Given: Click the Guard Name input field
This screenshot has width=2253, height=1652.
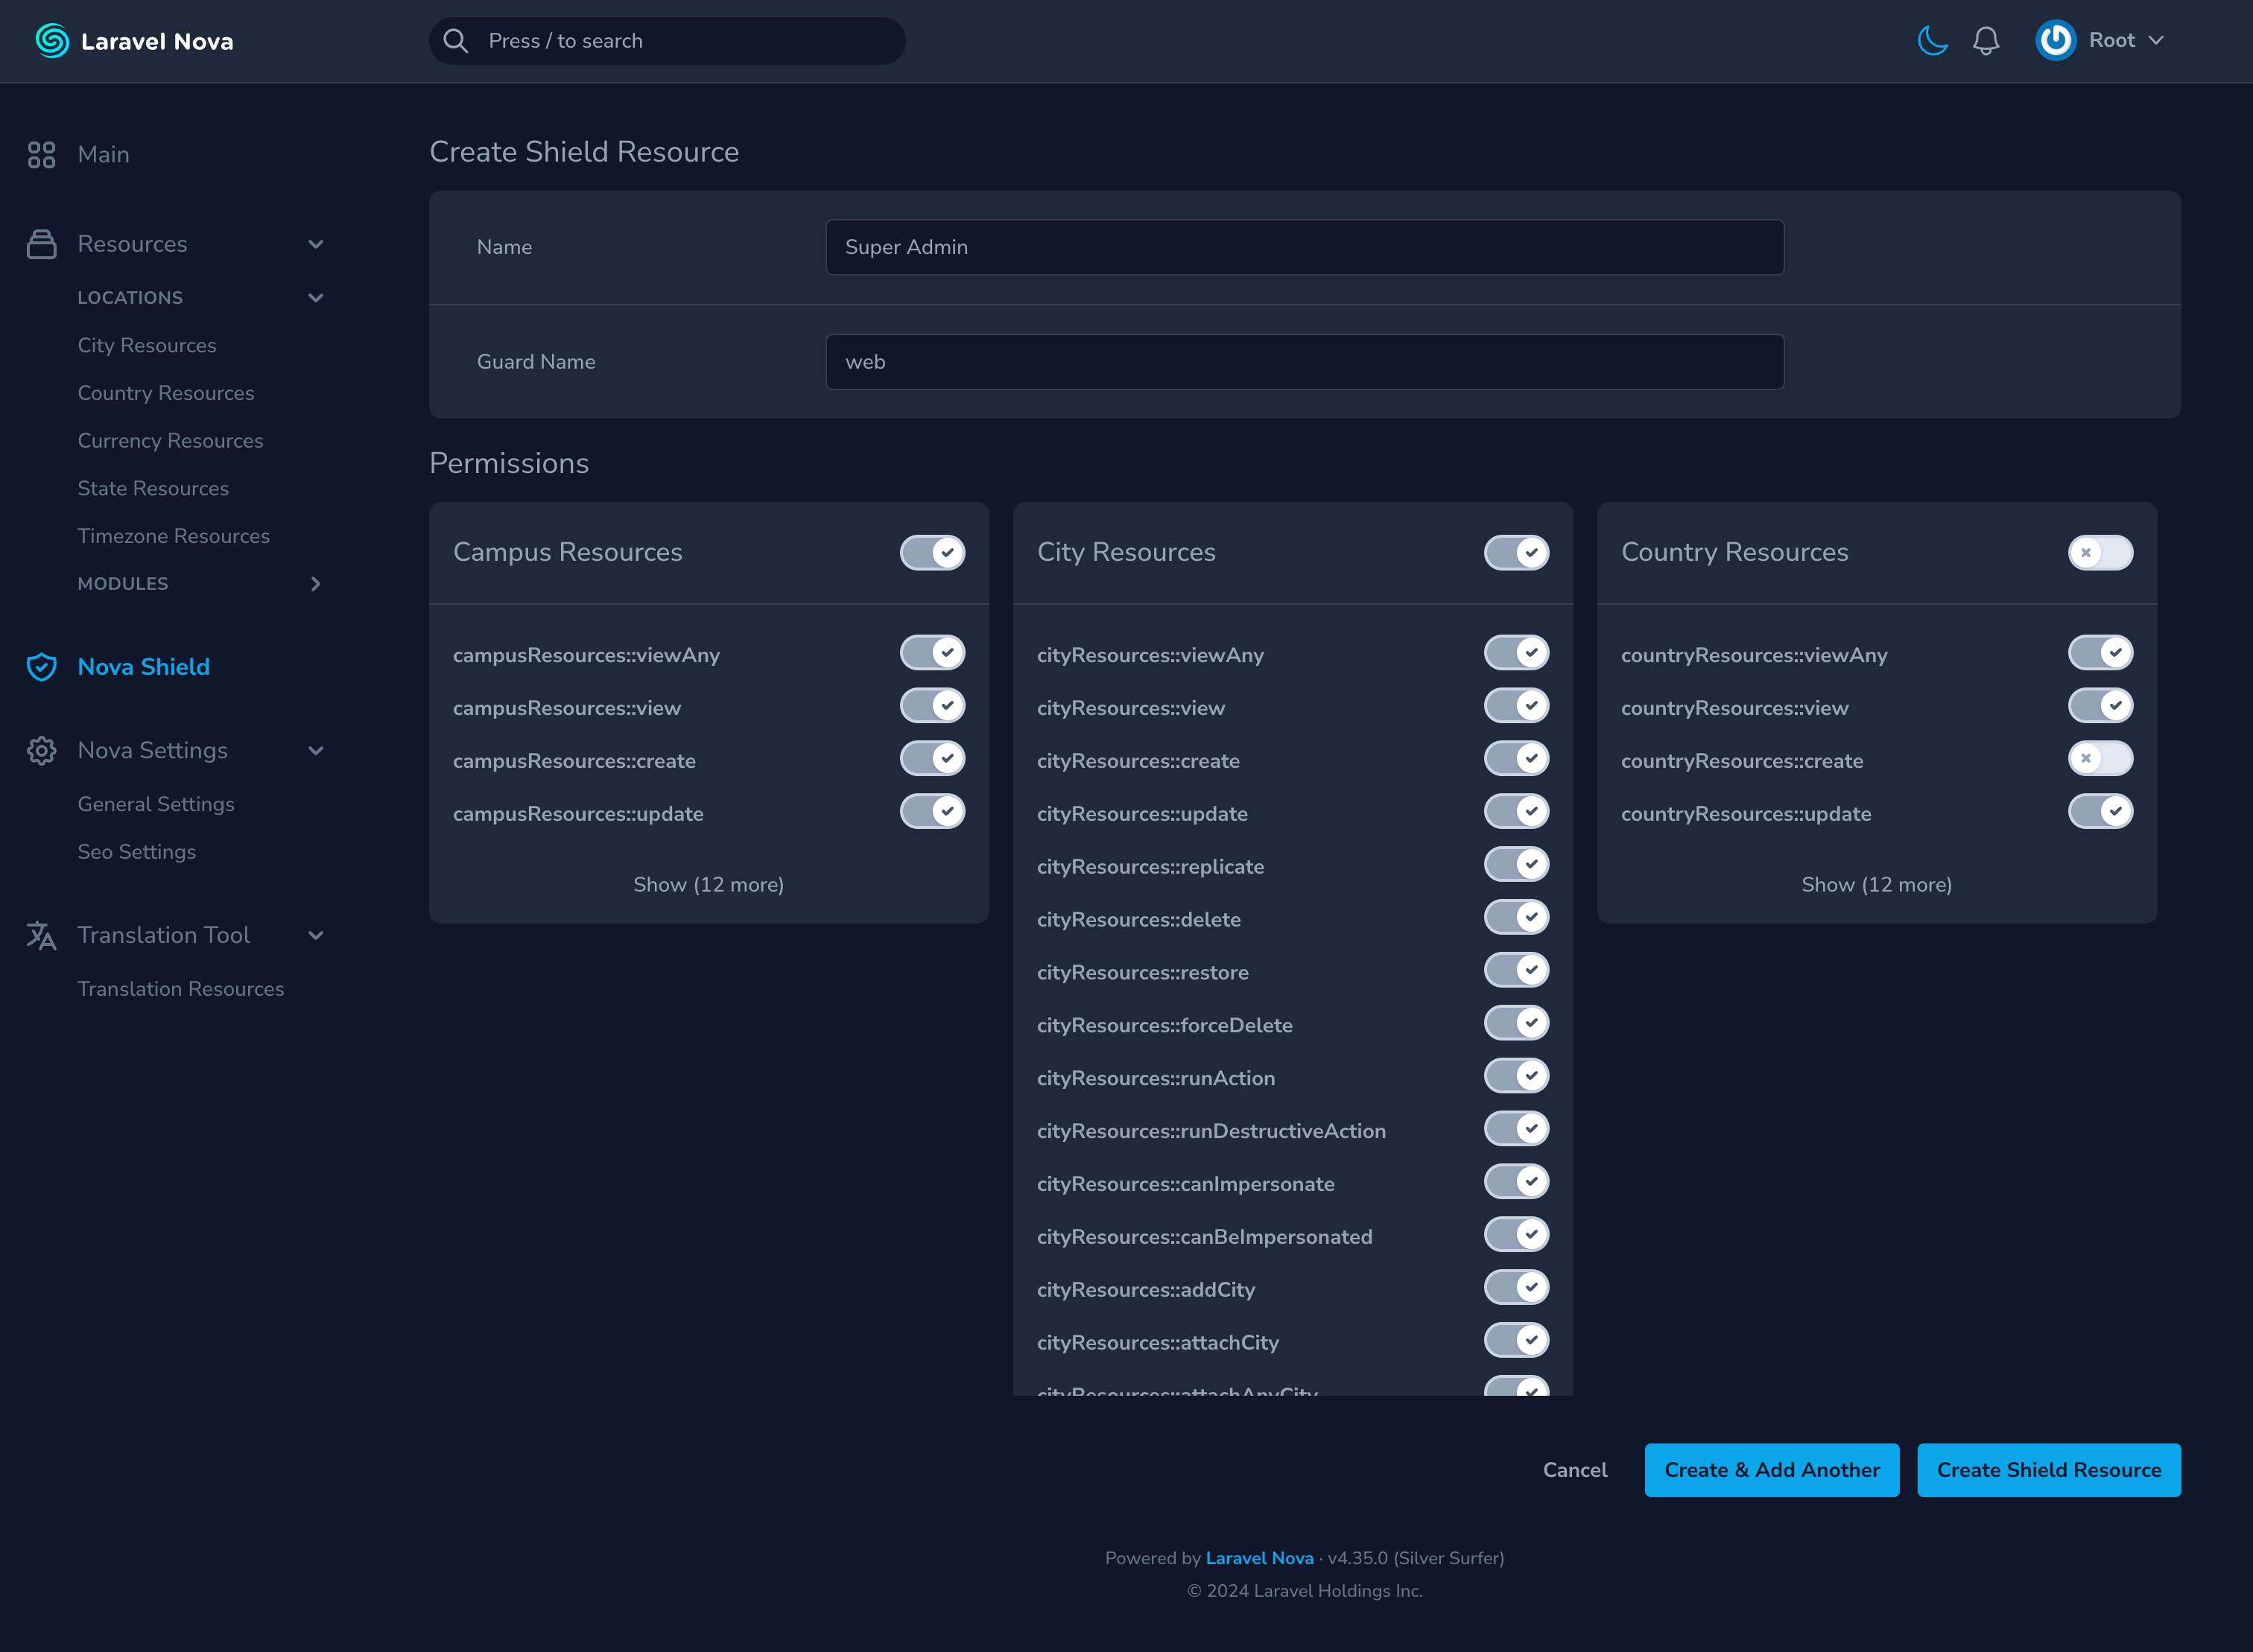Looking at the screenshot, I should tap(1304, 362).
